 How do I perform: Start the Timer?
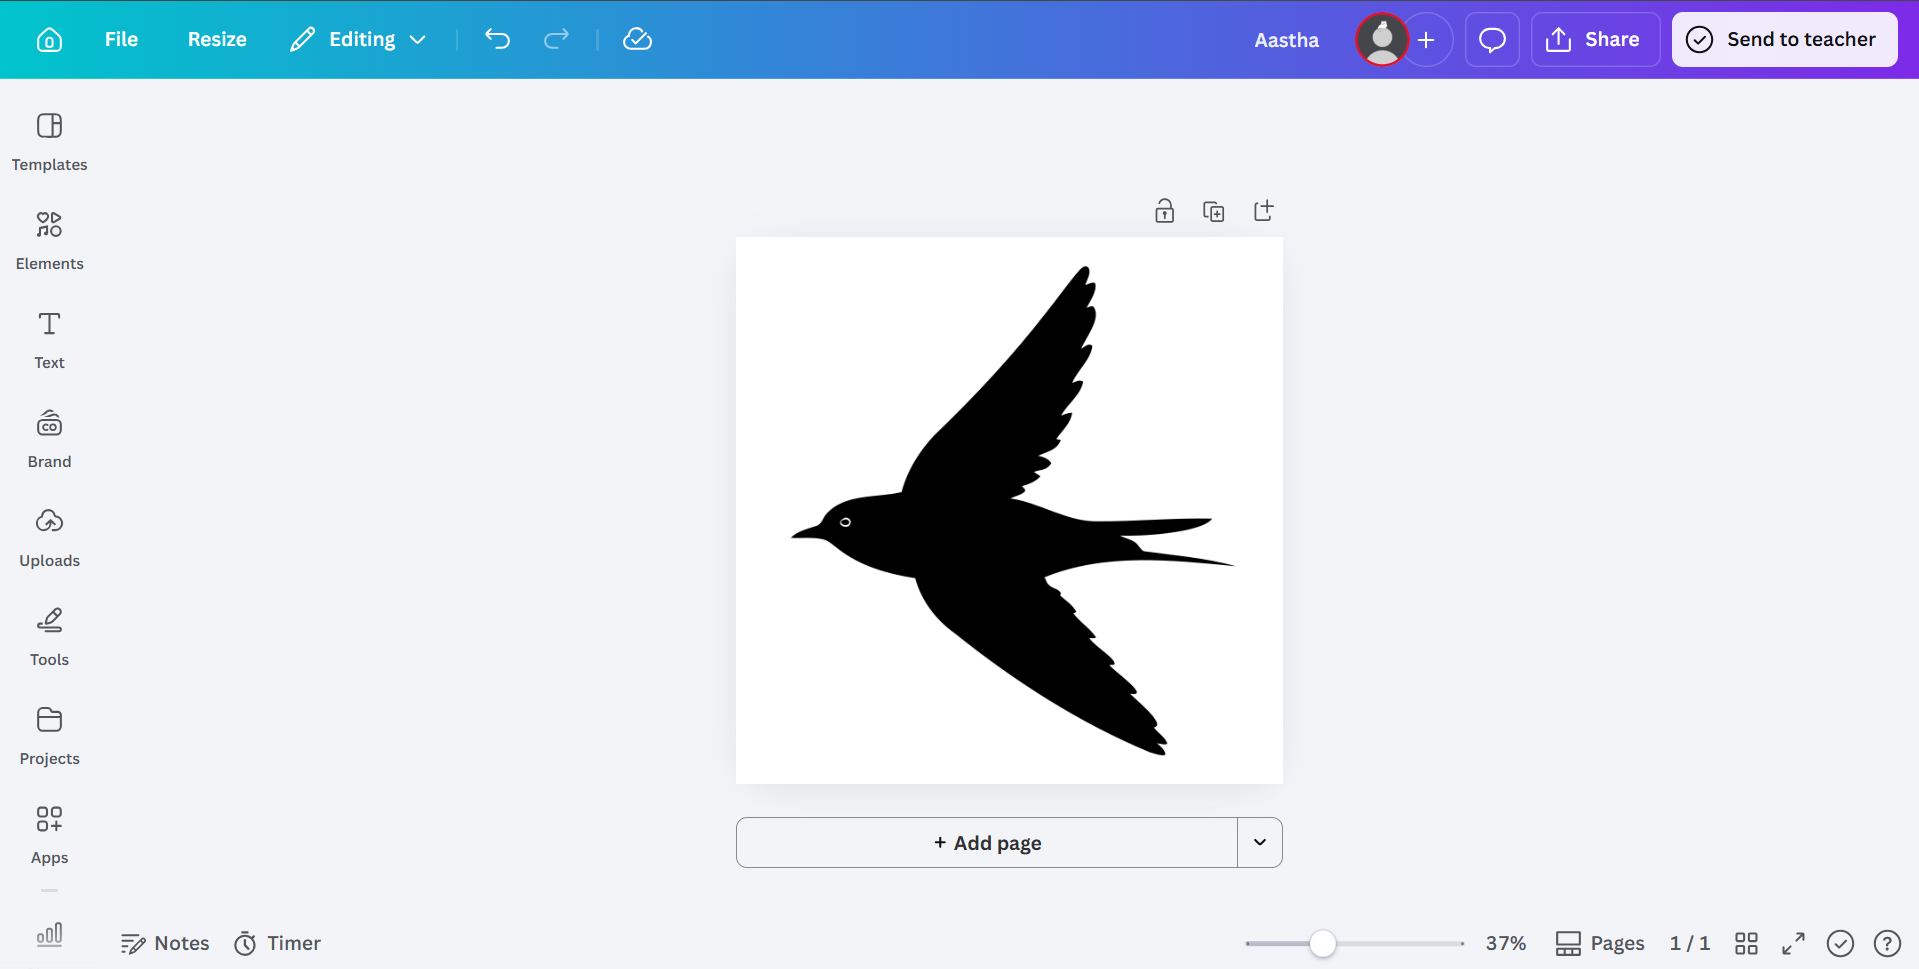pyautogui.click(x=277, y=943)
